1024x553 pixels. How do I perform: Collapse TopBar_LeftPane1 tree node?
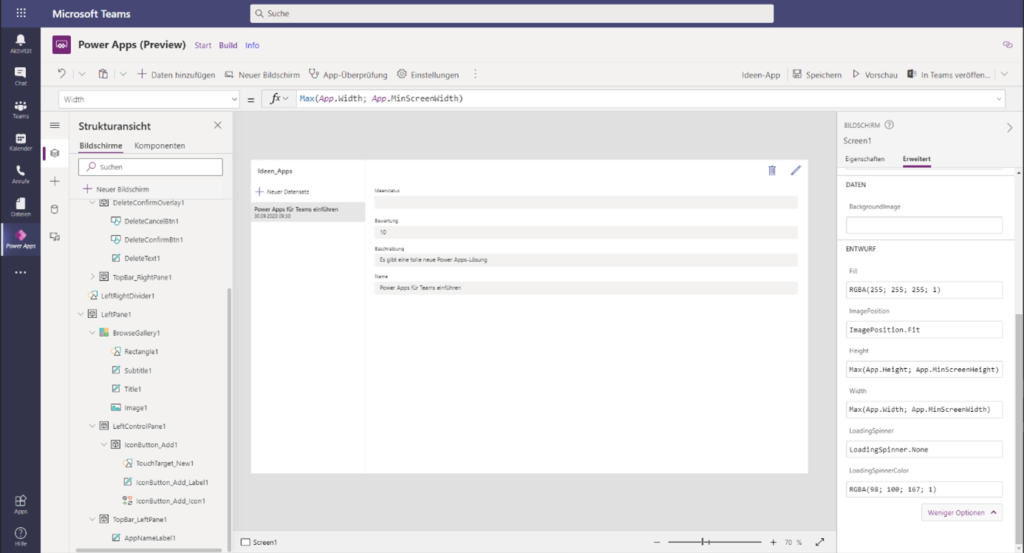92,519
